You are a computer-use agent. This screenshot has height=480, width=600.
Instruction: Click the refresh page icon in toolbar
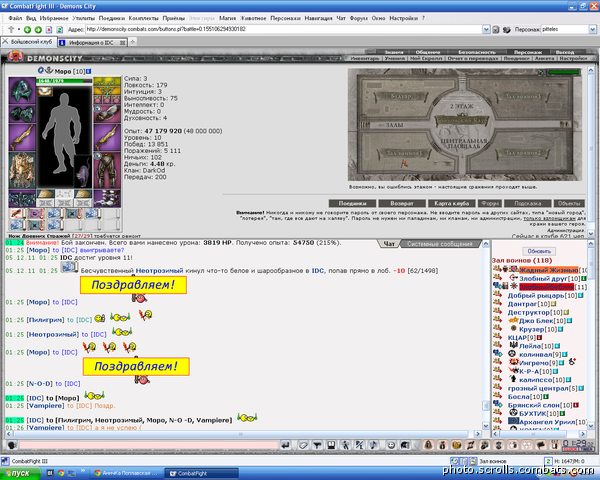point(60,29)
